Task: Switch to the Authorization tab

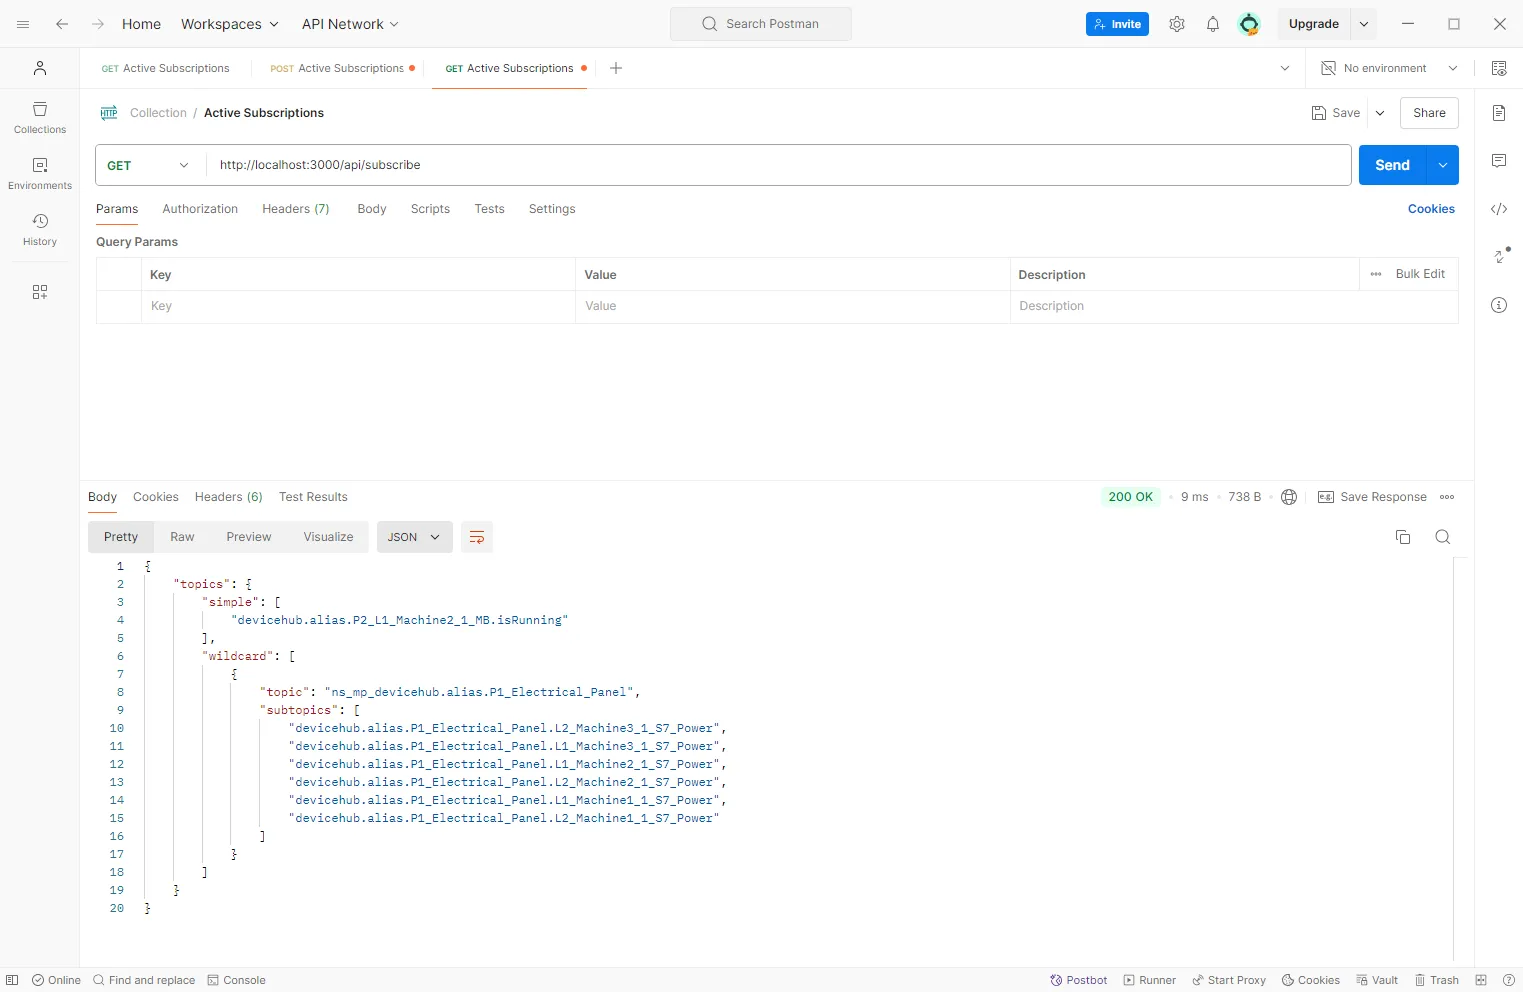Action: click(x=200, y=209)
